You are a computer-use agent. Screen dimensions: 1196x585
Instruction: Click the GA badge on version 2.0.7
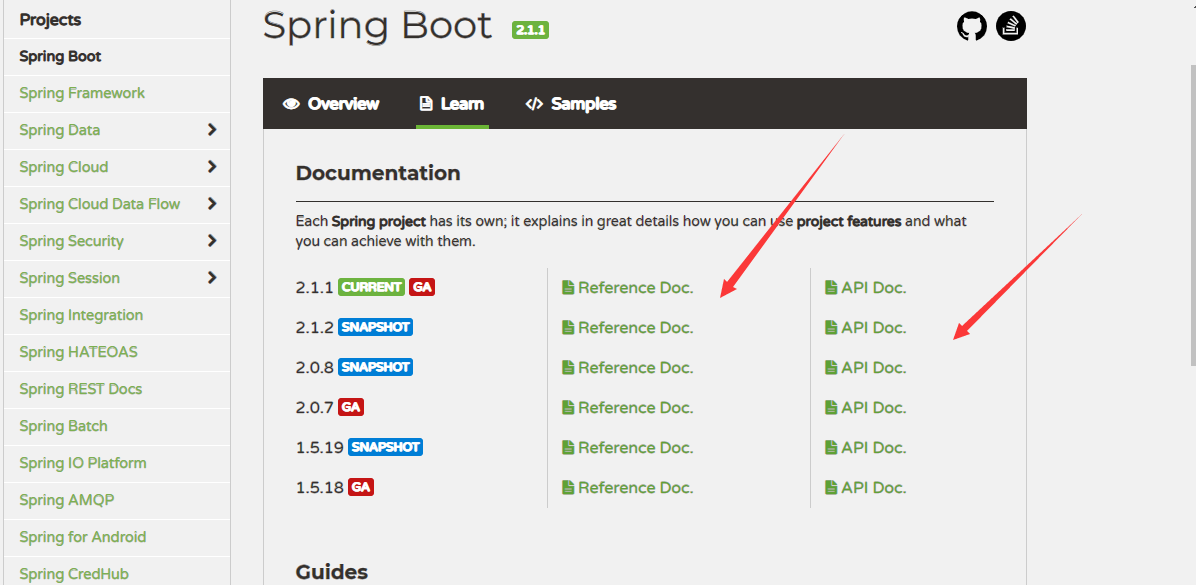(351, 407)
